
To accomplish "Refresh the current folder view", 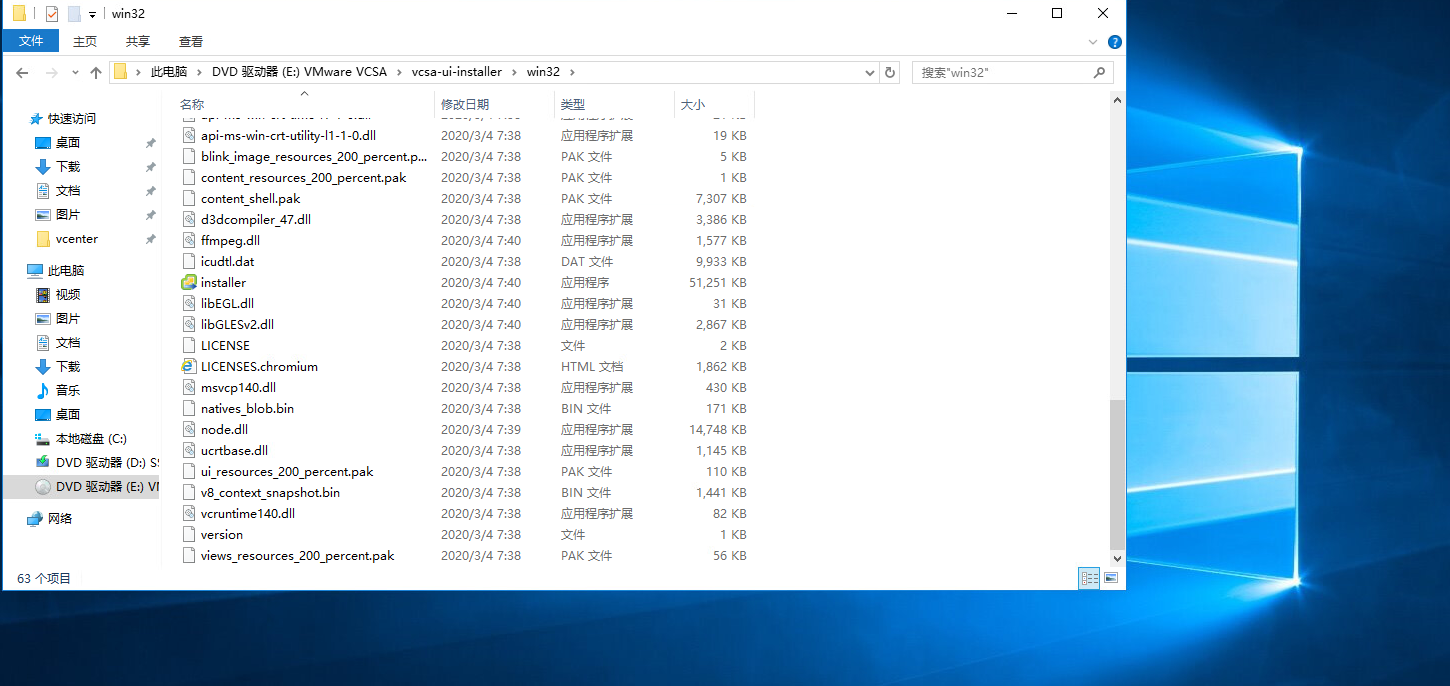I will (890, 72).
